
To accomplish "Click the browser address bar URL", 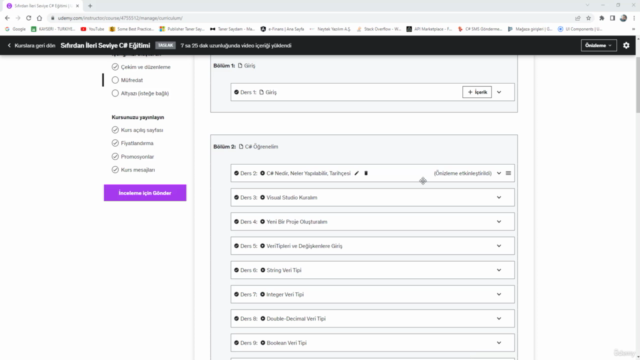I will (120, 18).
